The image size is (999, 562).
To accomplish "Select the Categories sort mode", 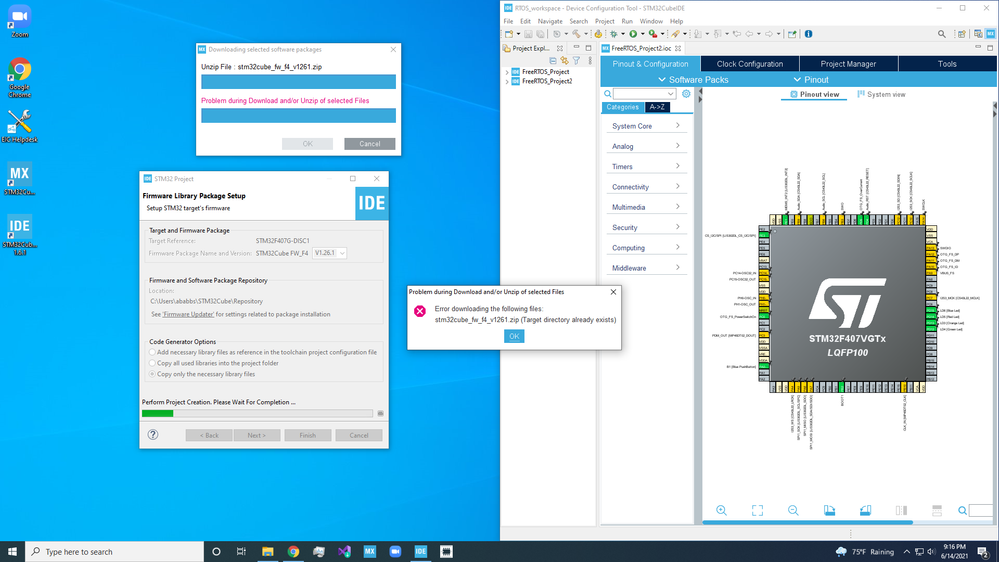I will 622,107.
